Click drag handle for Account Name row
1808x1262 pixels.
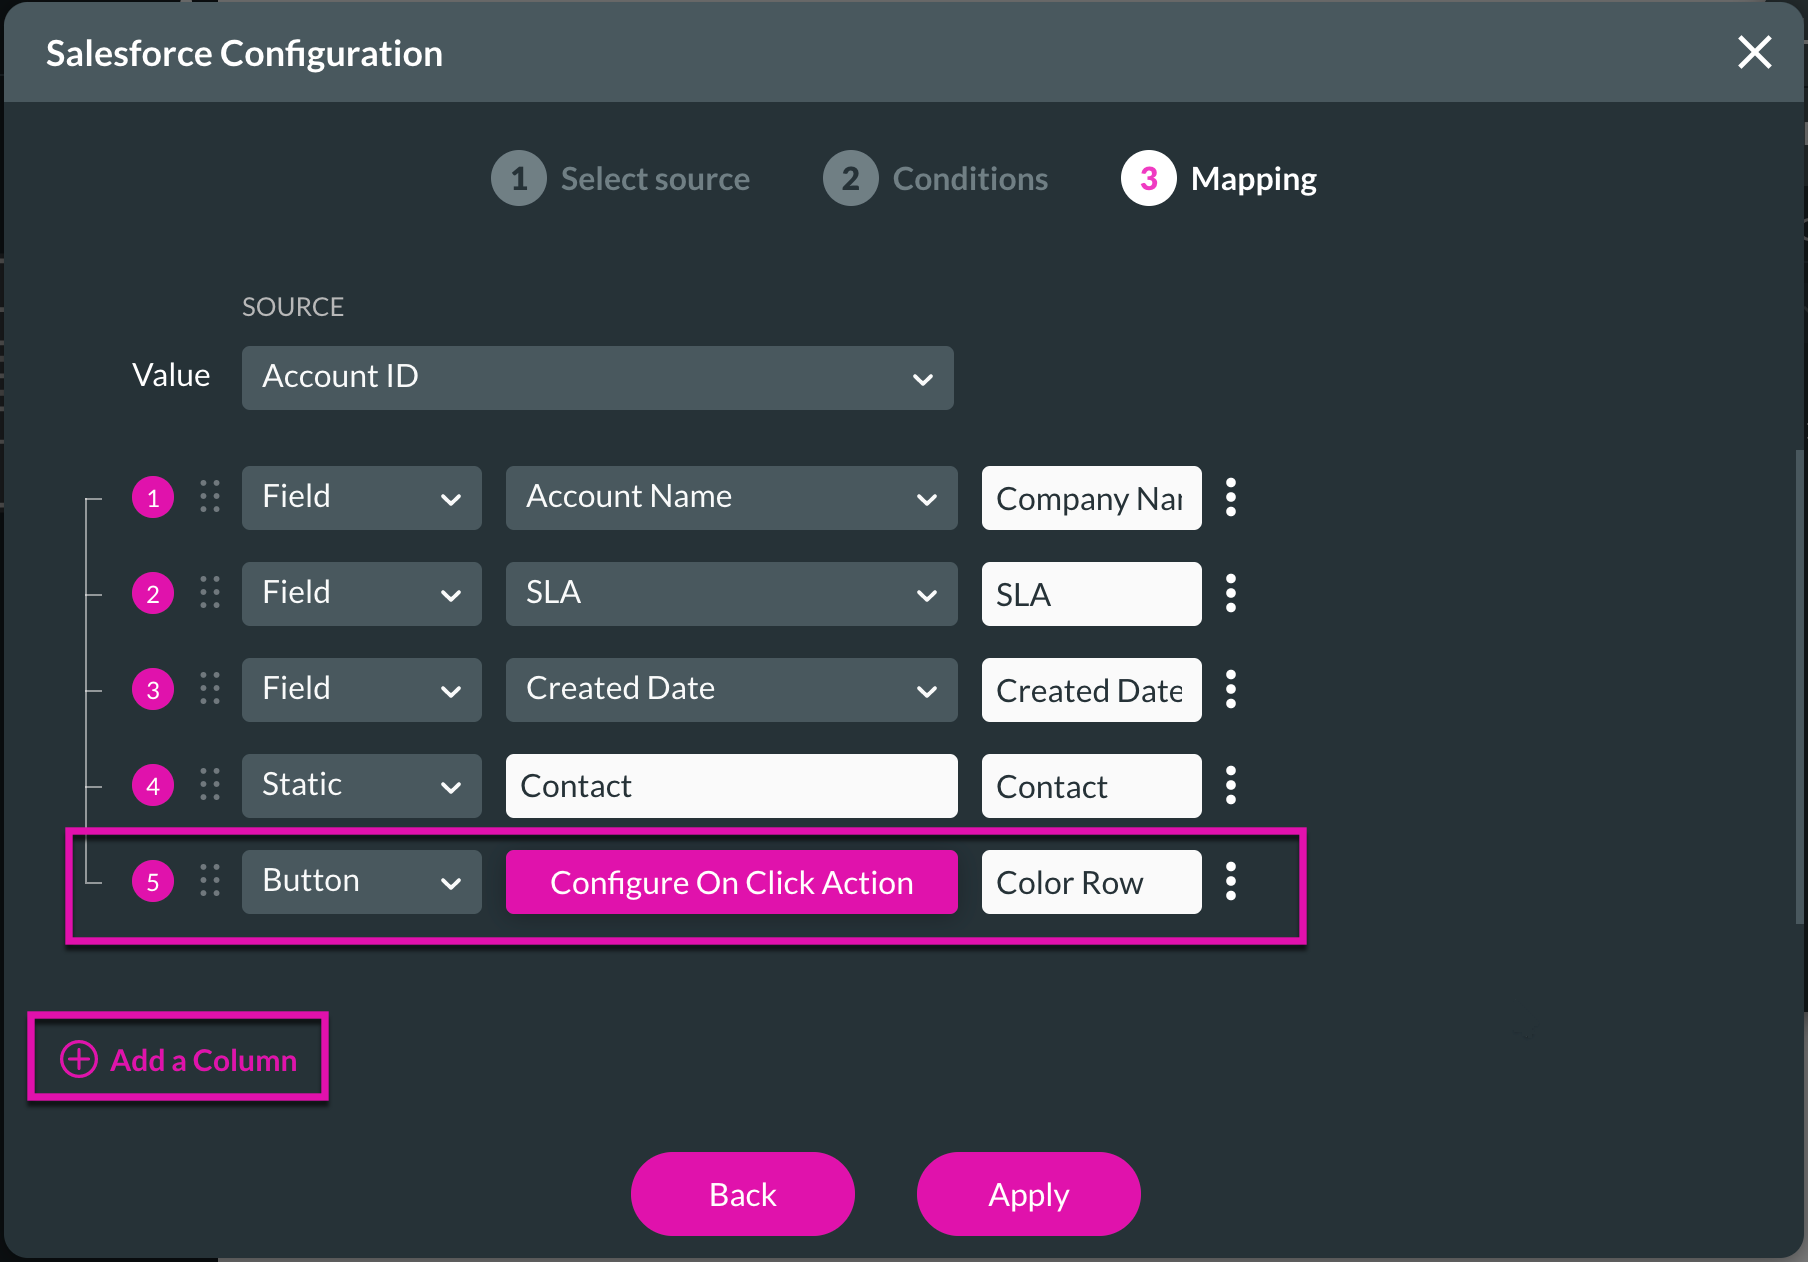point(209,497)
